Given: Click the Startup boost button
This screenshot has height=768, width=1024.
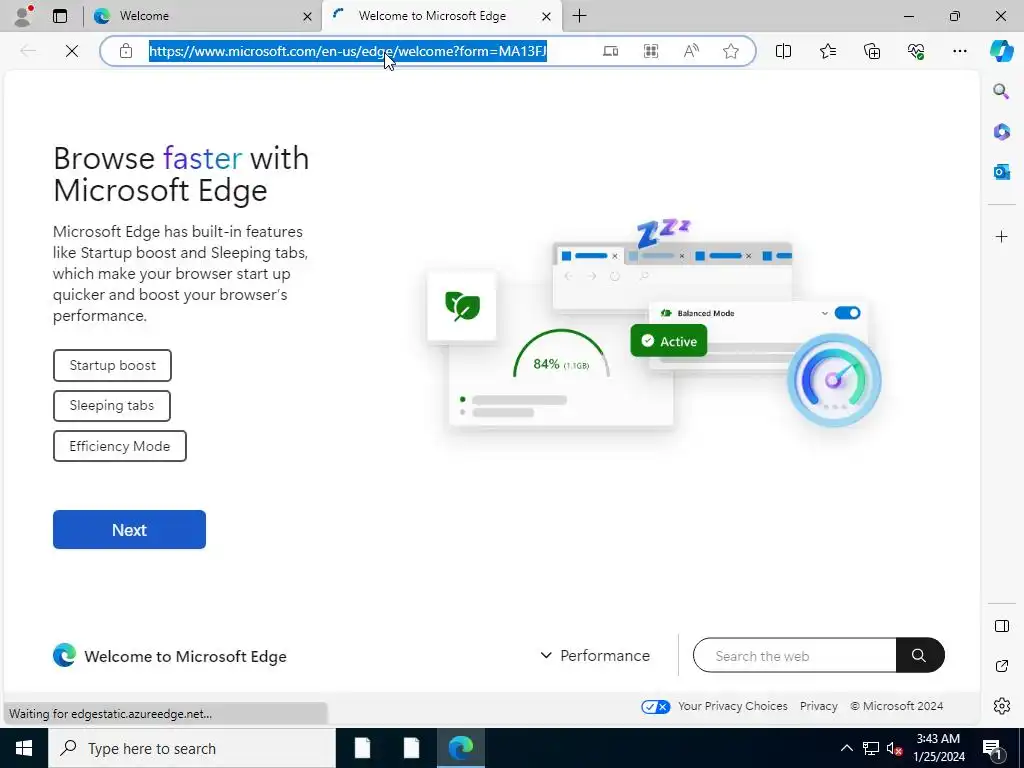Looking at the screenshot, I should pyautogui.click(x=112, y=365).
